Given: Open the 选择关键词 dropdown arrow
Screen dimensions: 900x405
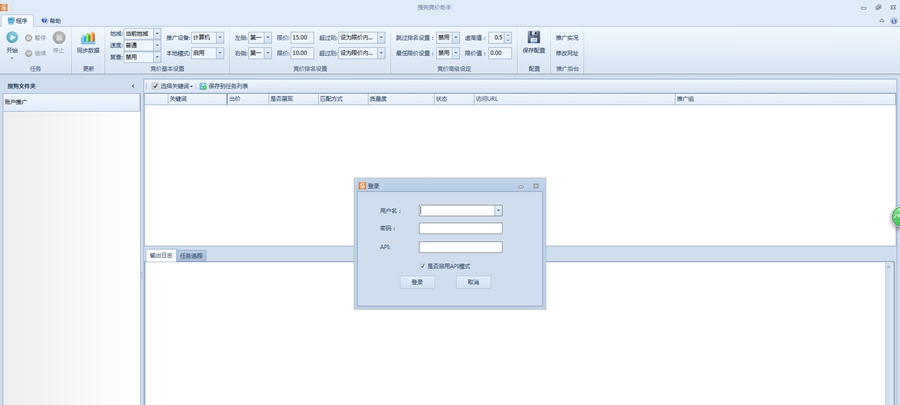Looking at the screenshot, I should 192,86.
